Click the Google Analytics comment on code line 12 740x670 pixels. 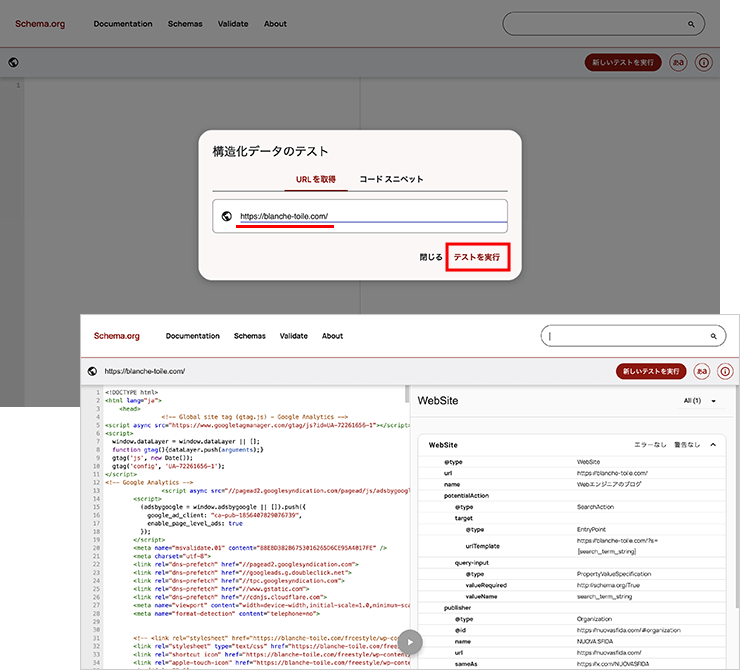(149, 483)
